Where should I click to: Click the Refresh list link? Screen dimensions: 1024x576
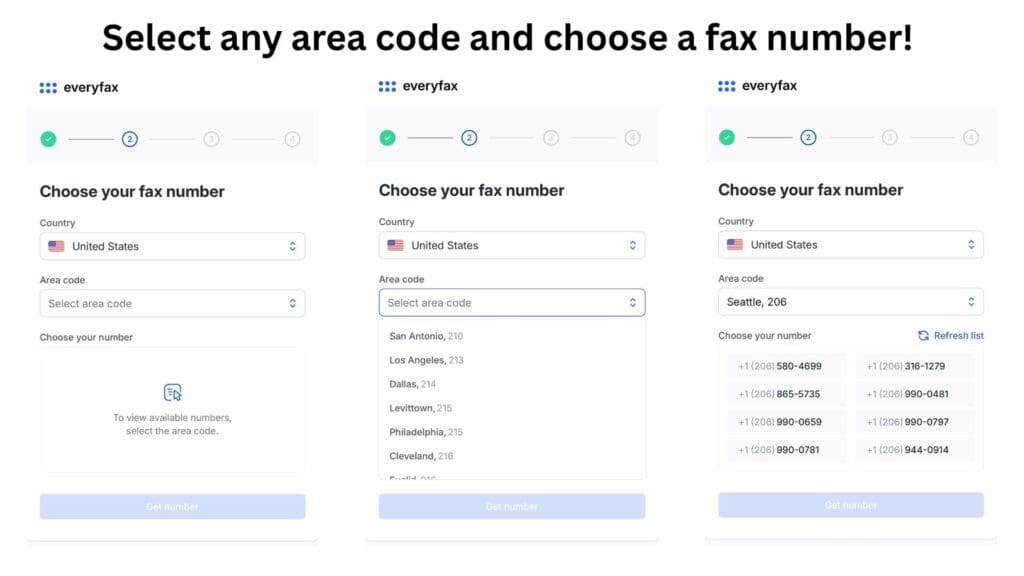958,336
